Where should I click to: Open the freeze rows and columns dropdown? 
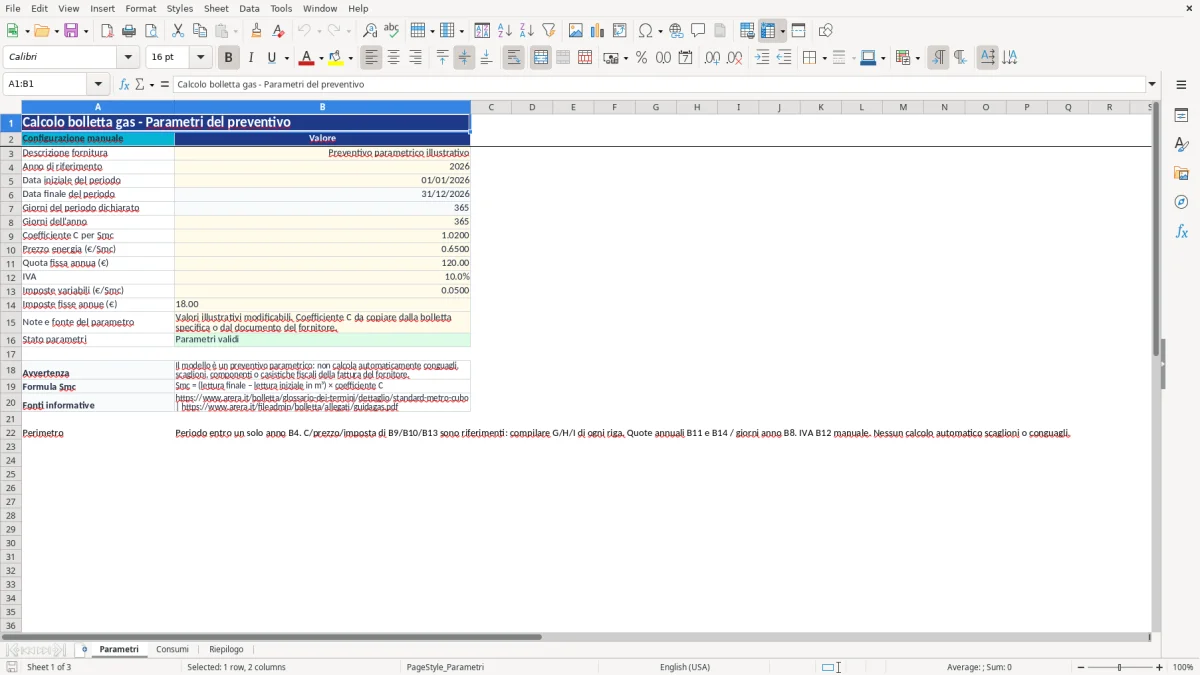[783, 31]
